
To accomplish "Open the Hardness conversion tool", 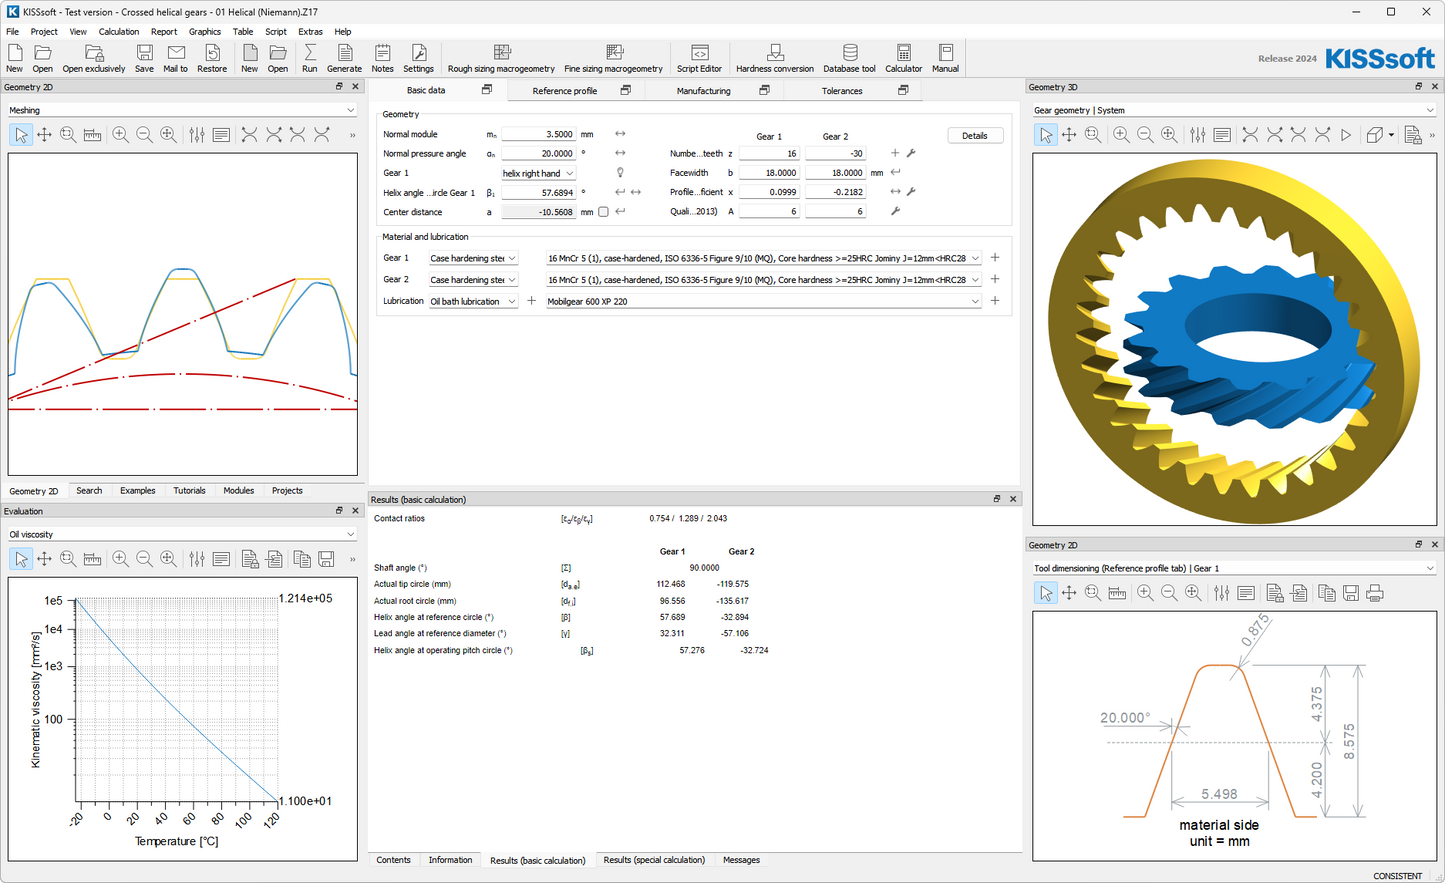I will pos(774,58).
